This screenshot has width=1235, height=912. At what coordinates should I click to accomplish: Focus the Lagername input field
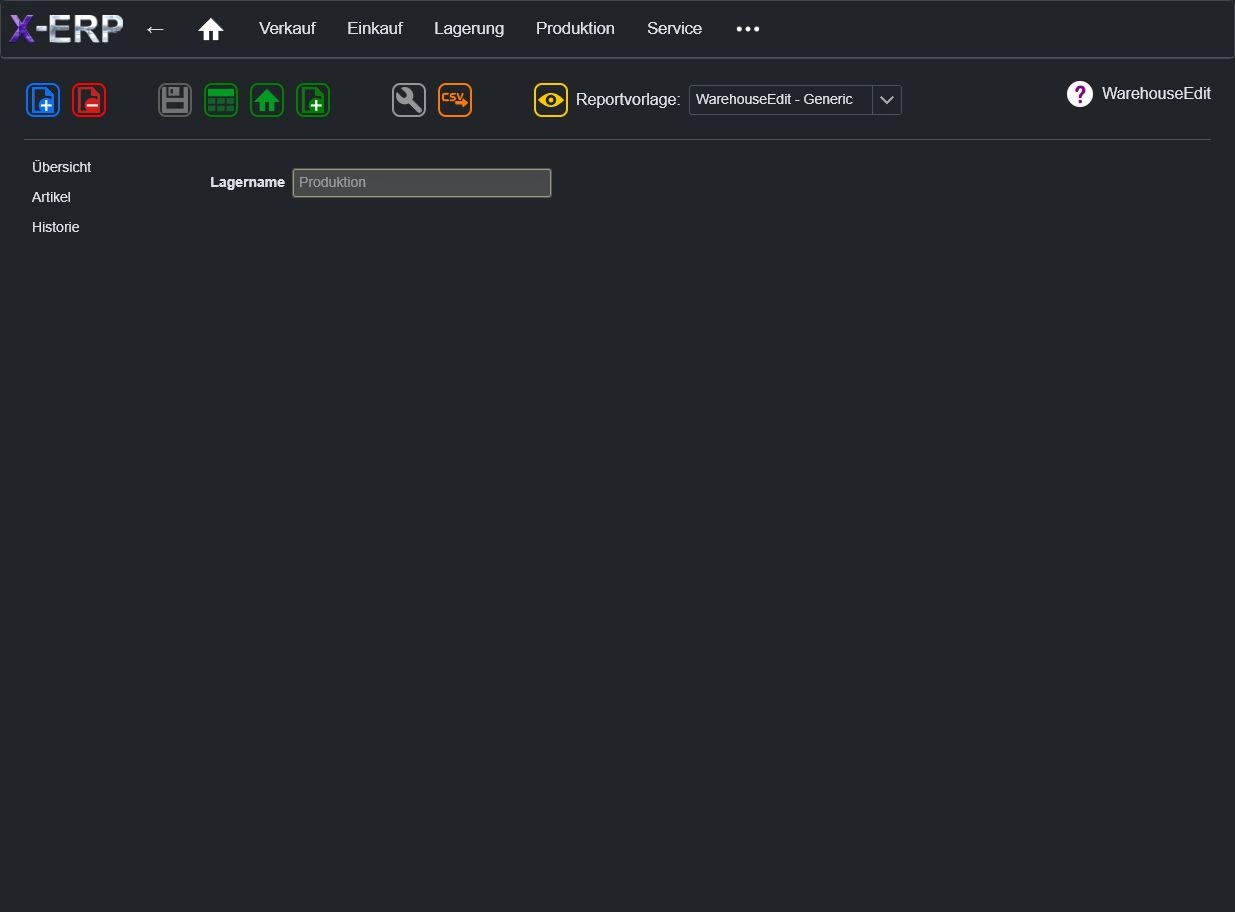coord(422,183)
